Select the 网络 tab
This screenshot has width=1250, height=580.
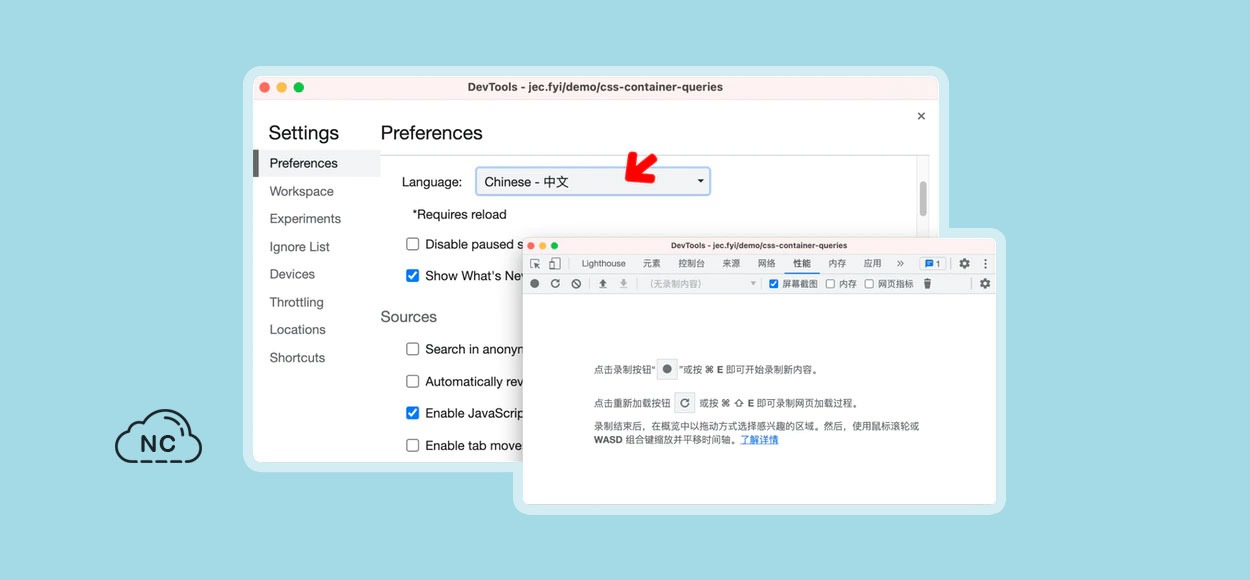click(x=767, y=264)
